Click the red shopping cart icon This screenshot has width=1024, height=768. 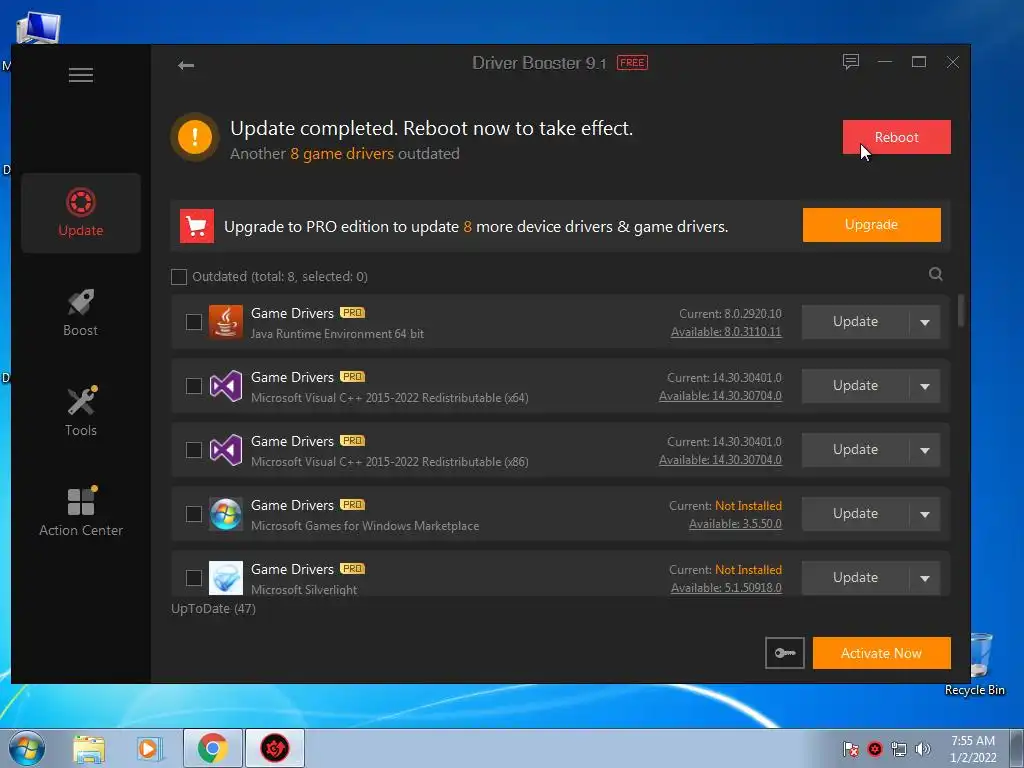click(x=197, y=226)
